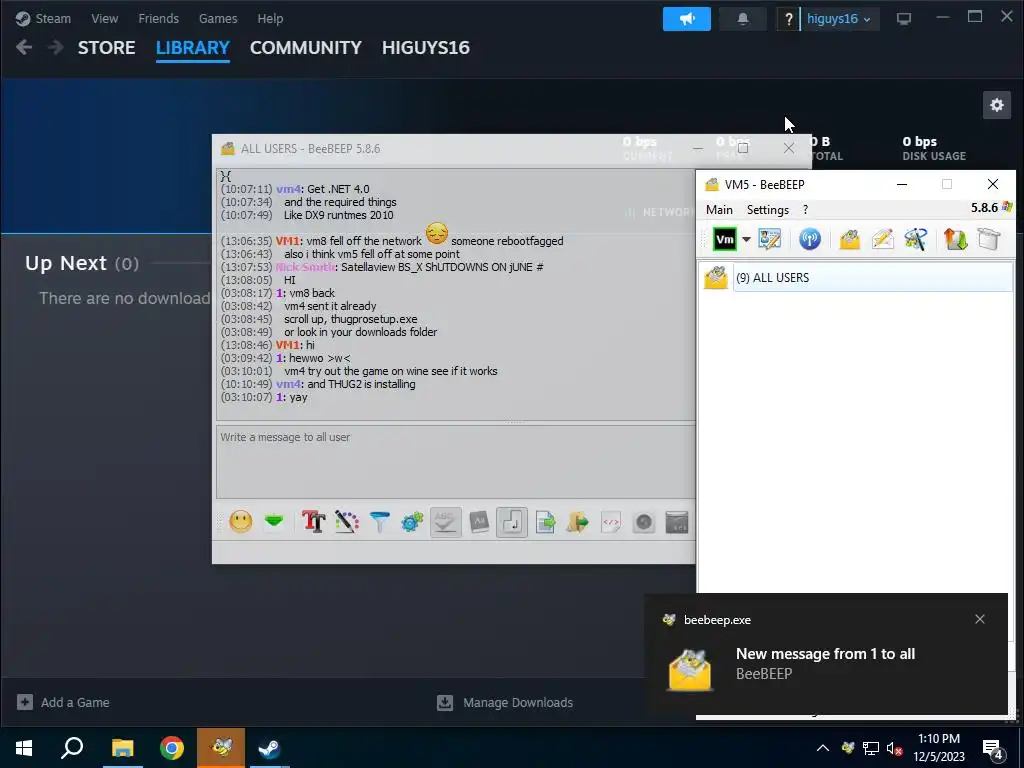Screen dimensions: 1024x768
Task: Open File Explorer from taskbar
Action: (122, 748)
